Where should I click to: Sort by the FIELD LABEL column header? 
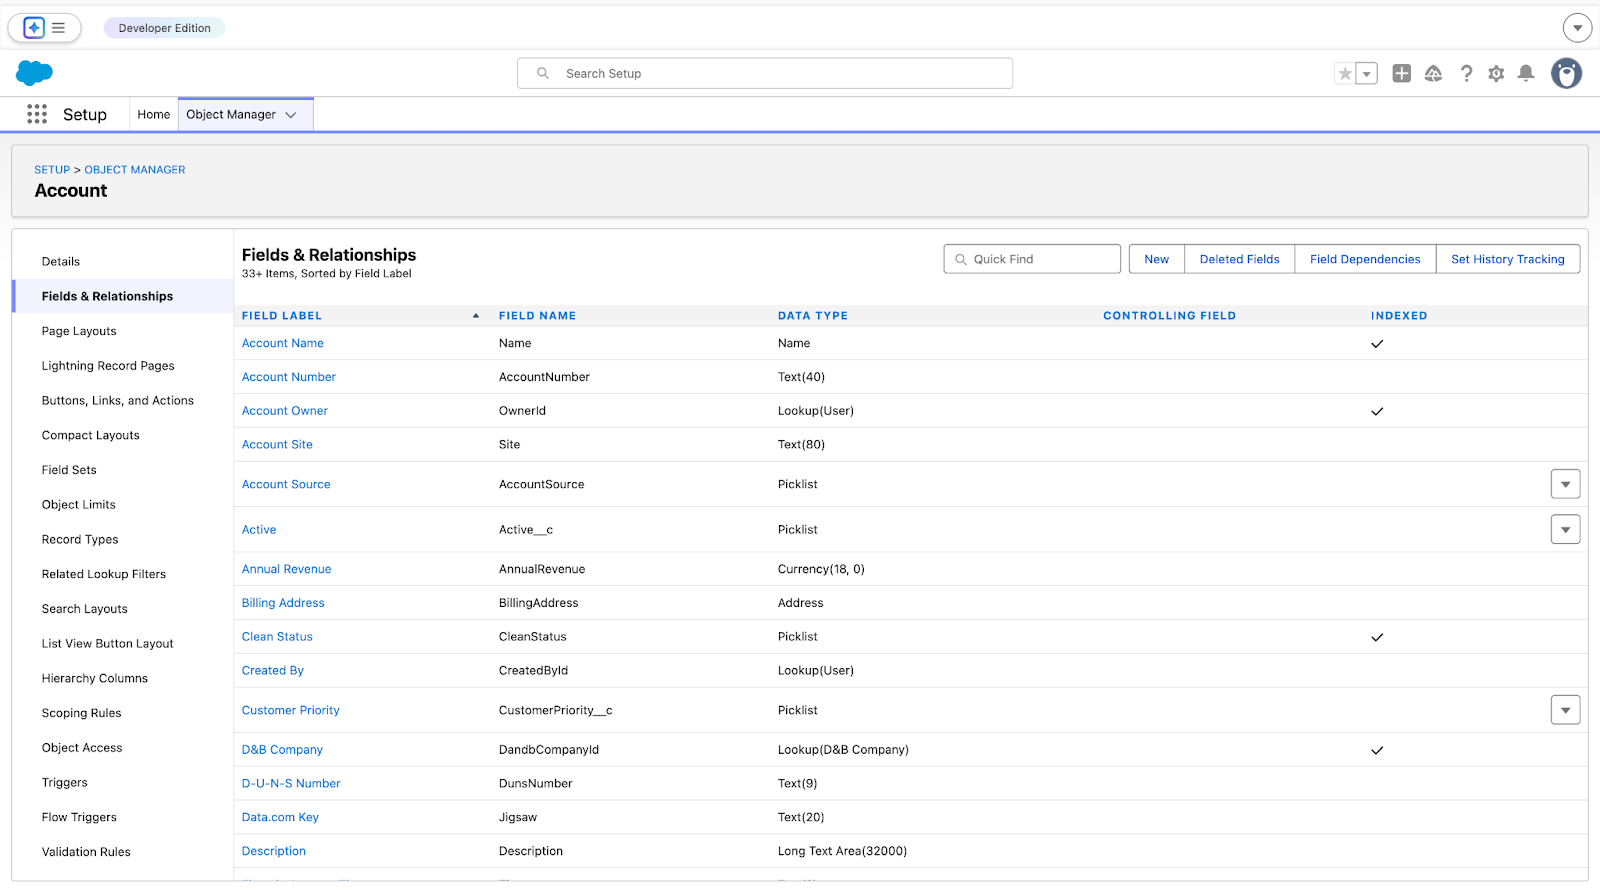(x=282, y=316)
